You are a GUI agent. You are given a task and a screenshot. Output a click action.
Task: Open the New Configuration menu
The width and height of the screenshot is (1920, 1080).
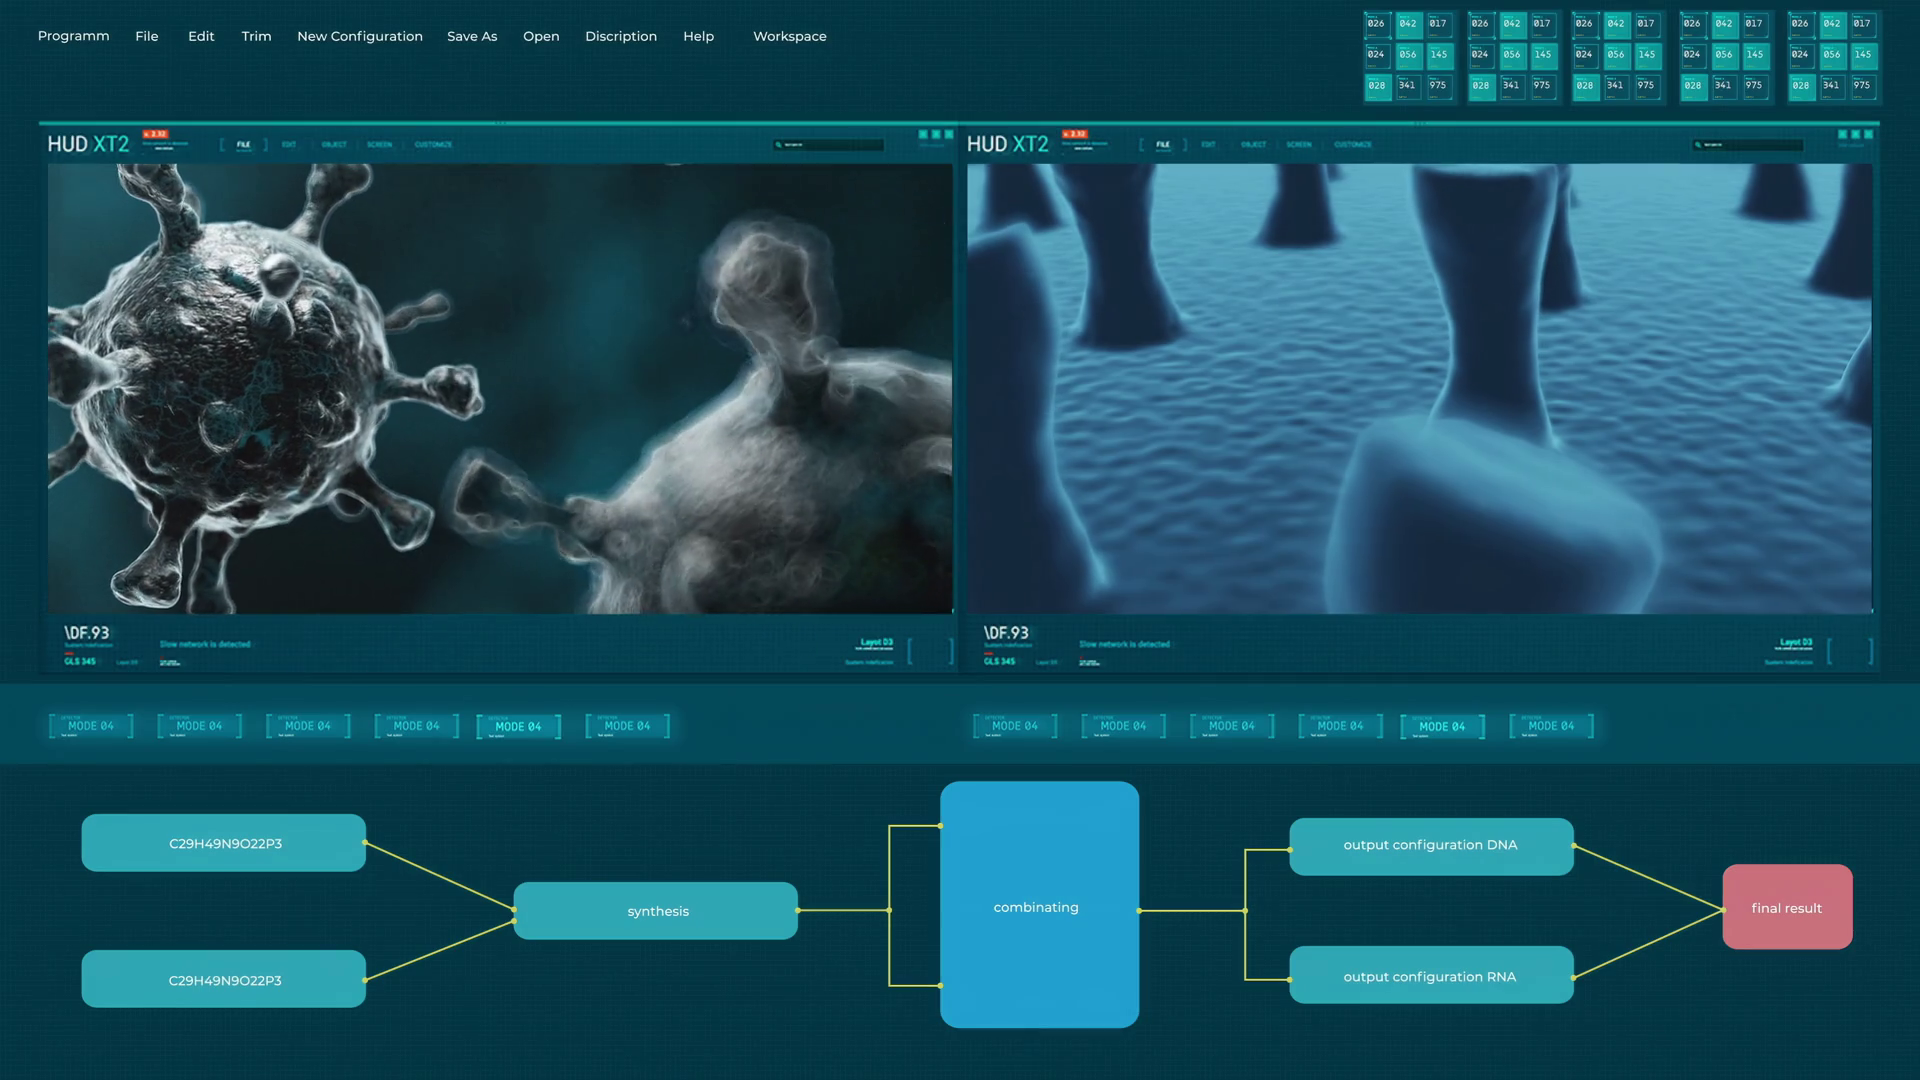tap(359, 37)
